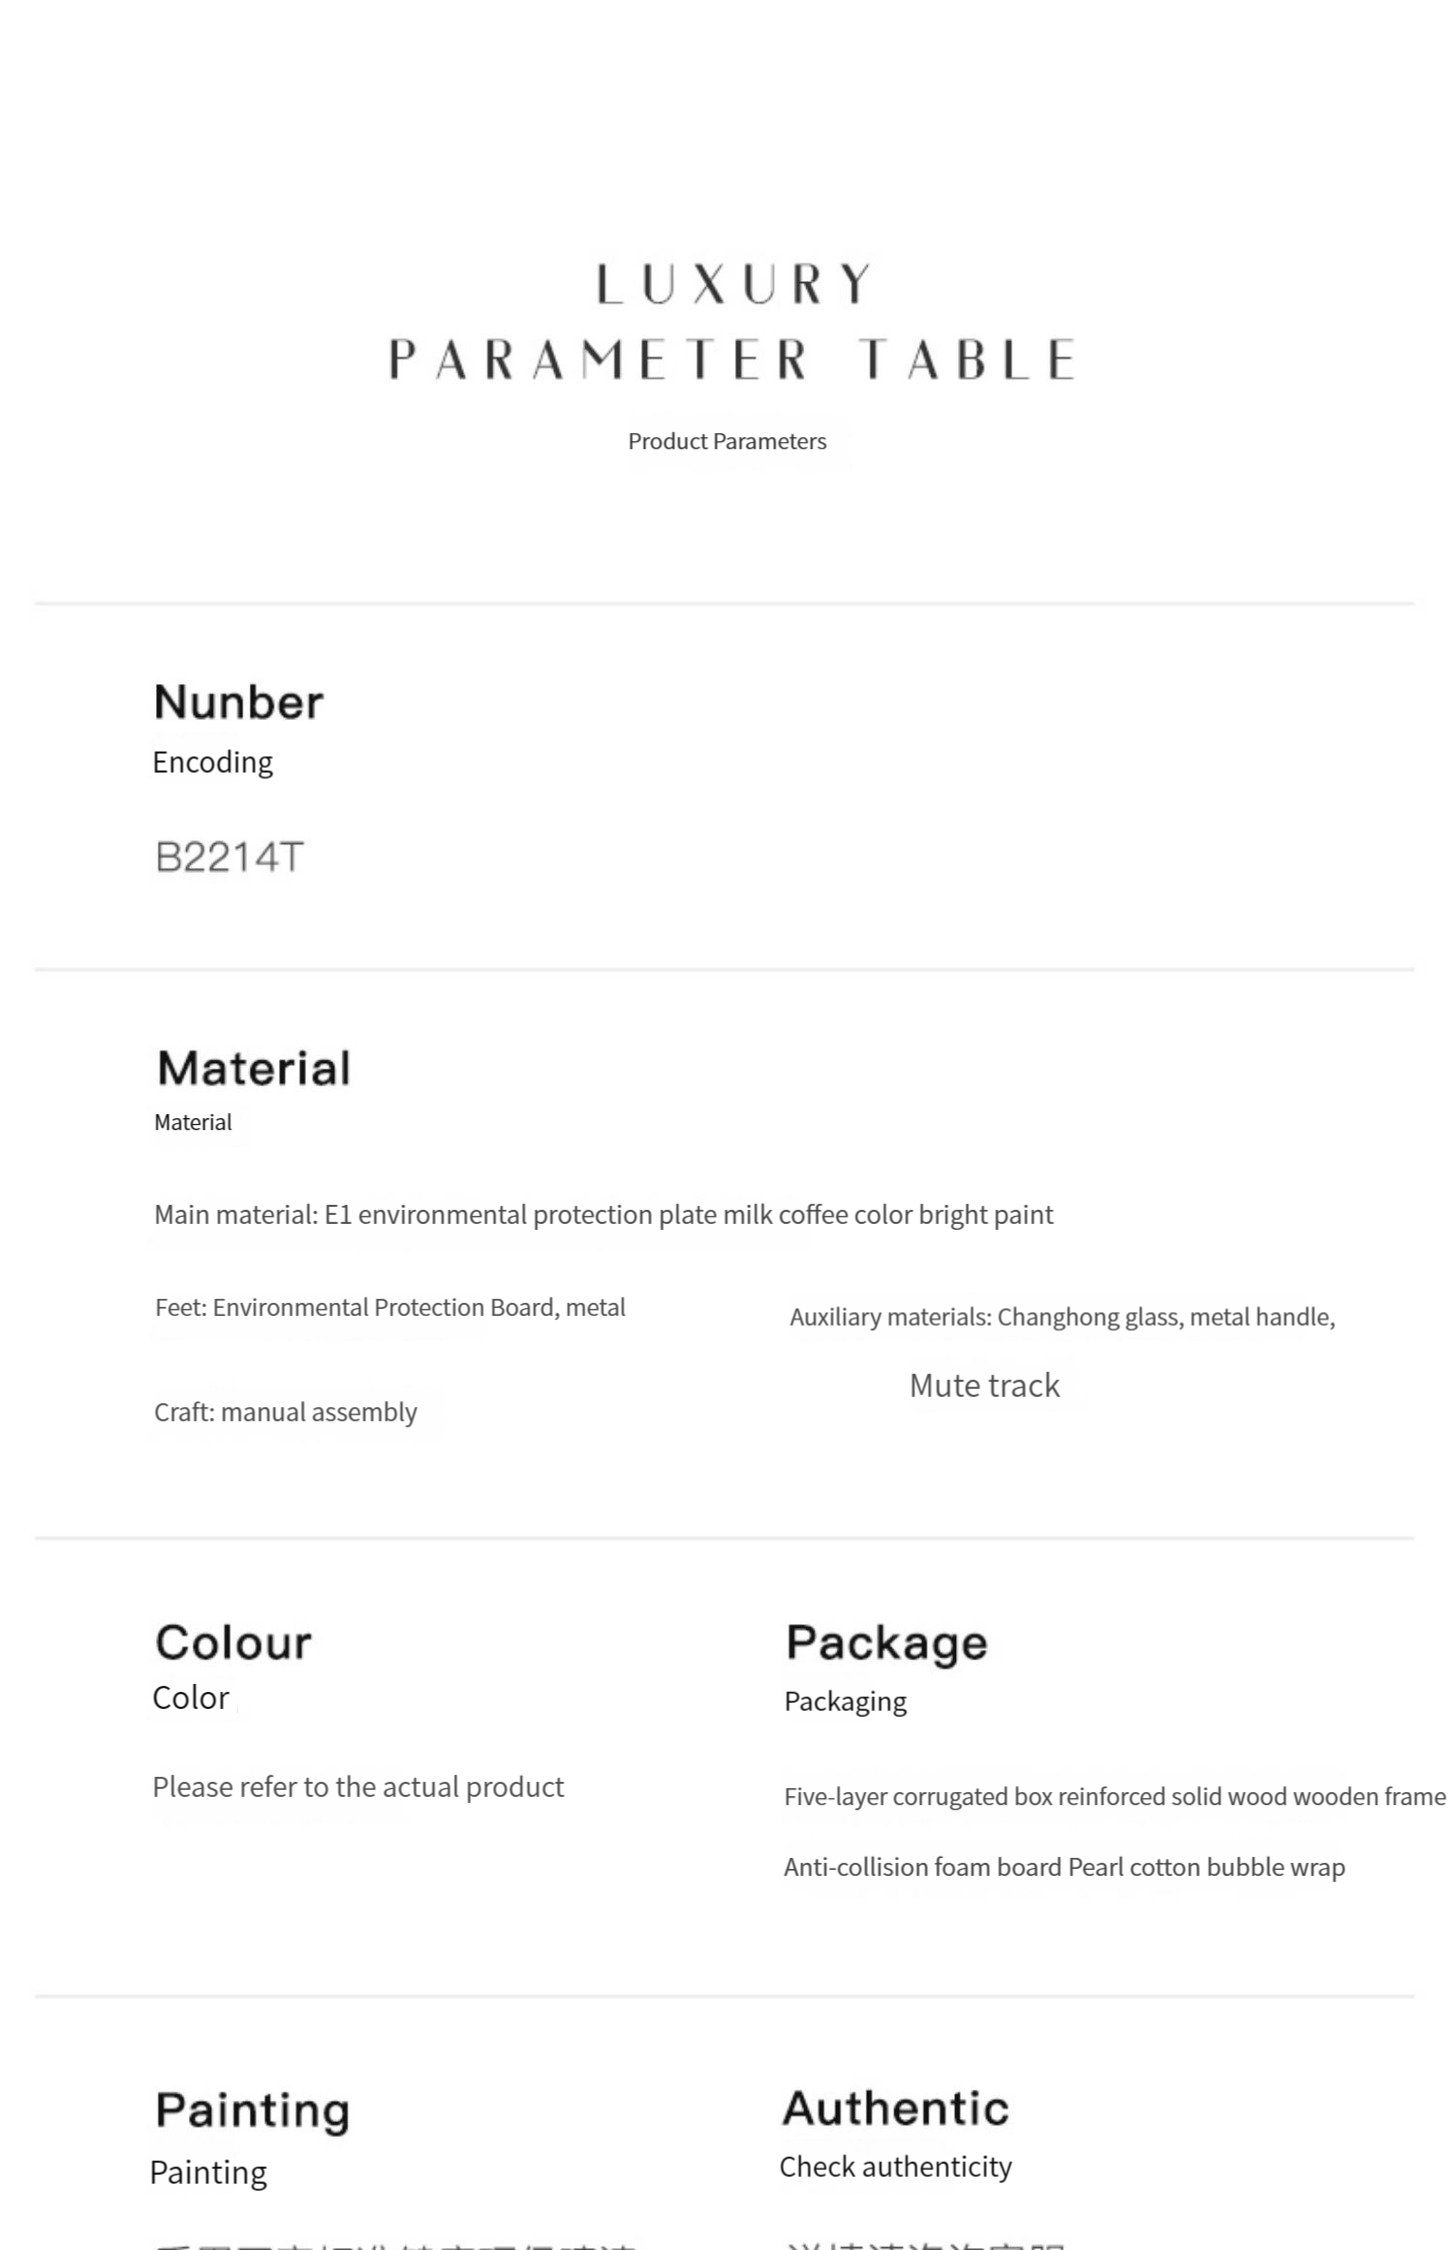Click the Mute track text
Viewport: 1453px width, 2250px height.
point(984,1385)
